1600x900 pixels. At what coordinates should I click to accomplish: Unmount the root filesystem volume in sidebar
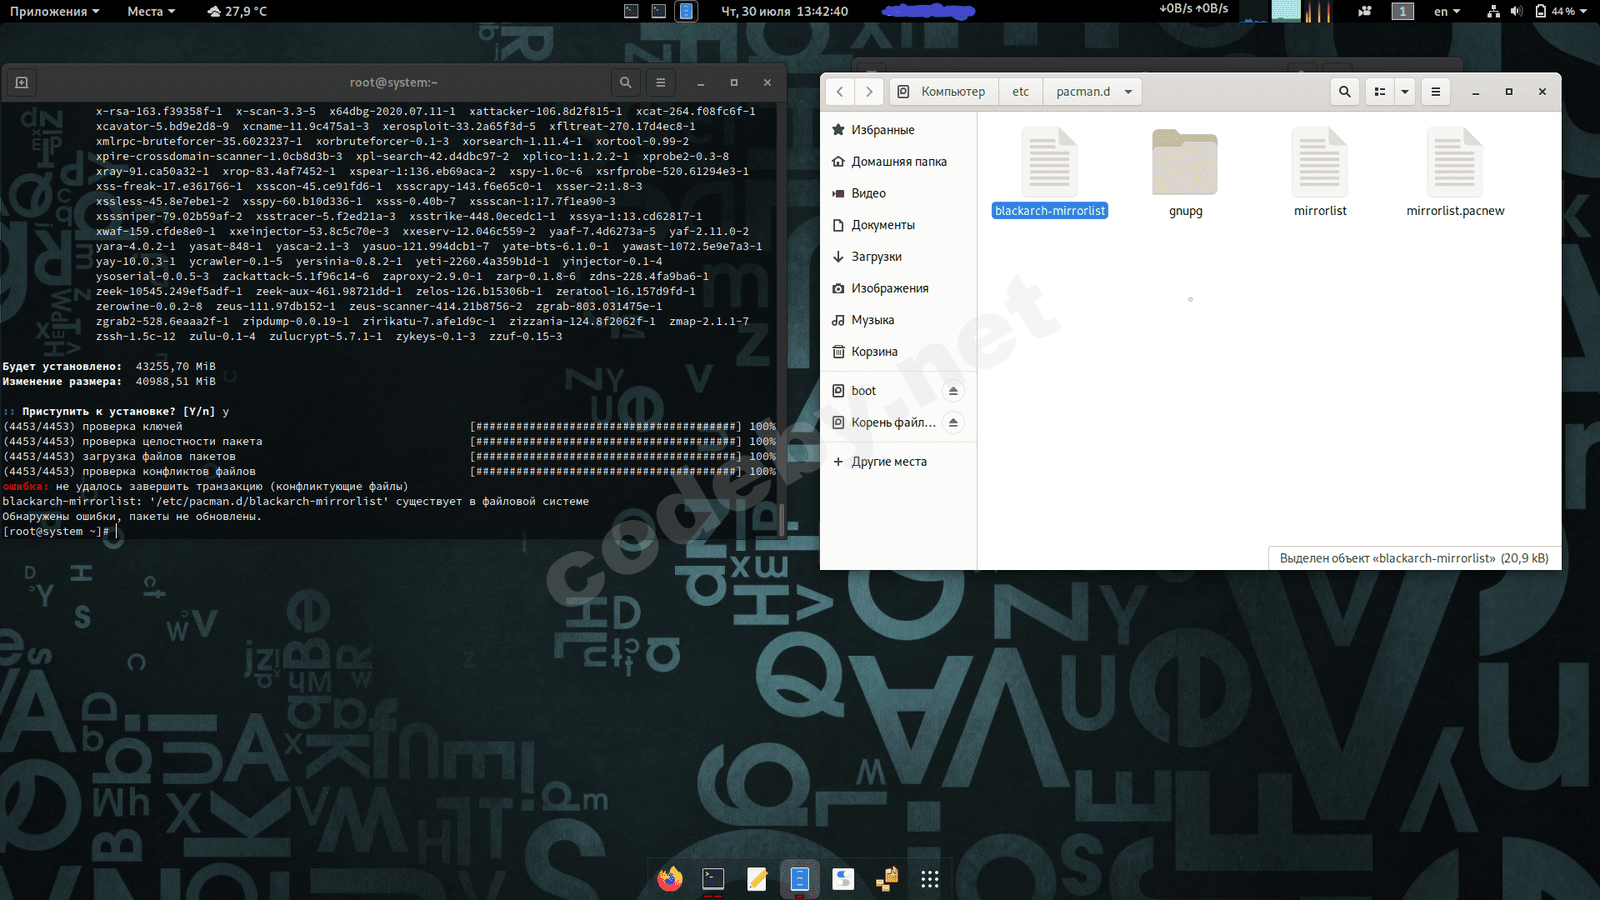pos(953,423)
